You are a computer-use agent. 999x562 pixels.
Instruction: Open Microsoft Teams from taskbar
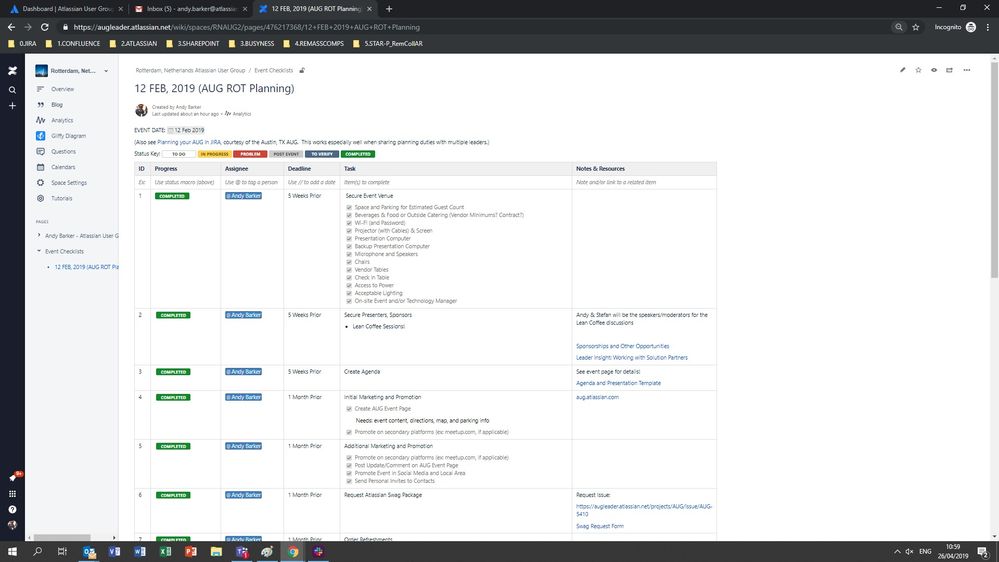tap(241, 551)
